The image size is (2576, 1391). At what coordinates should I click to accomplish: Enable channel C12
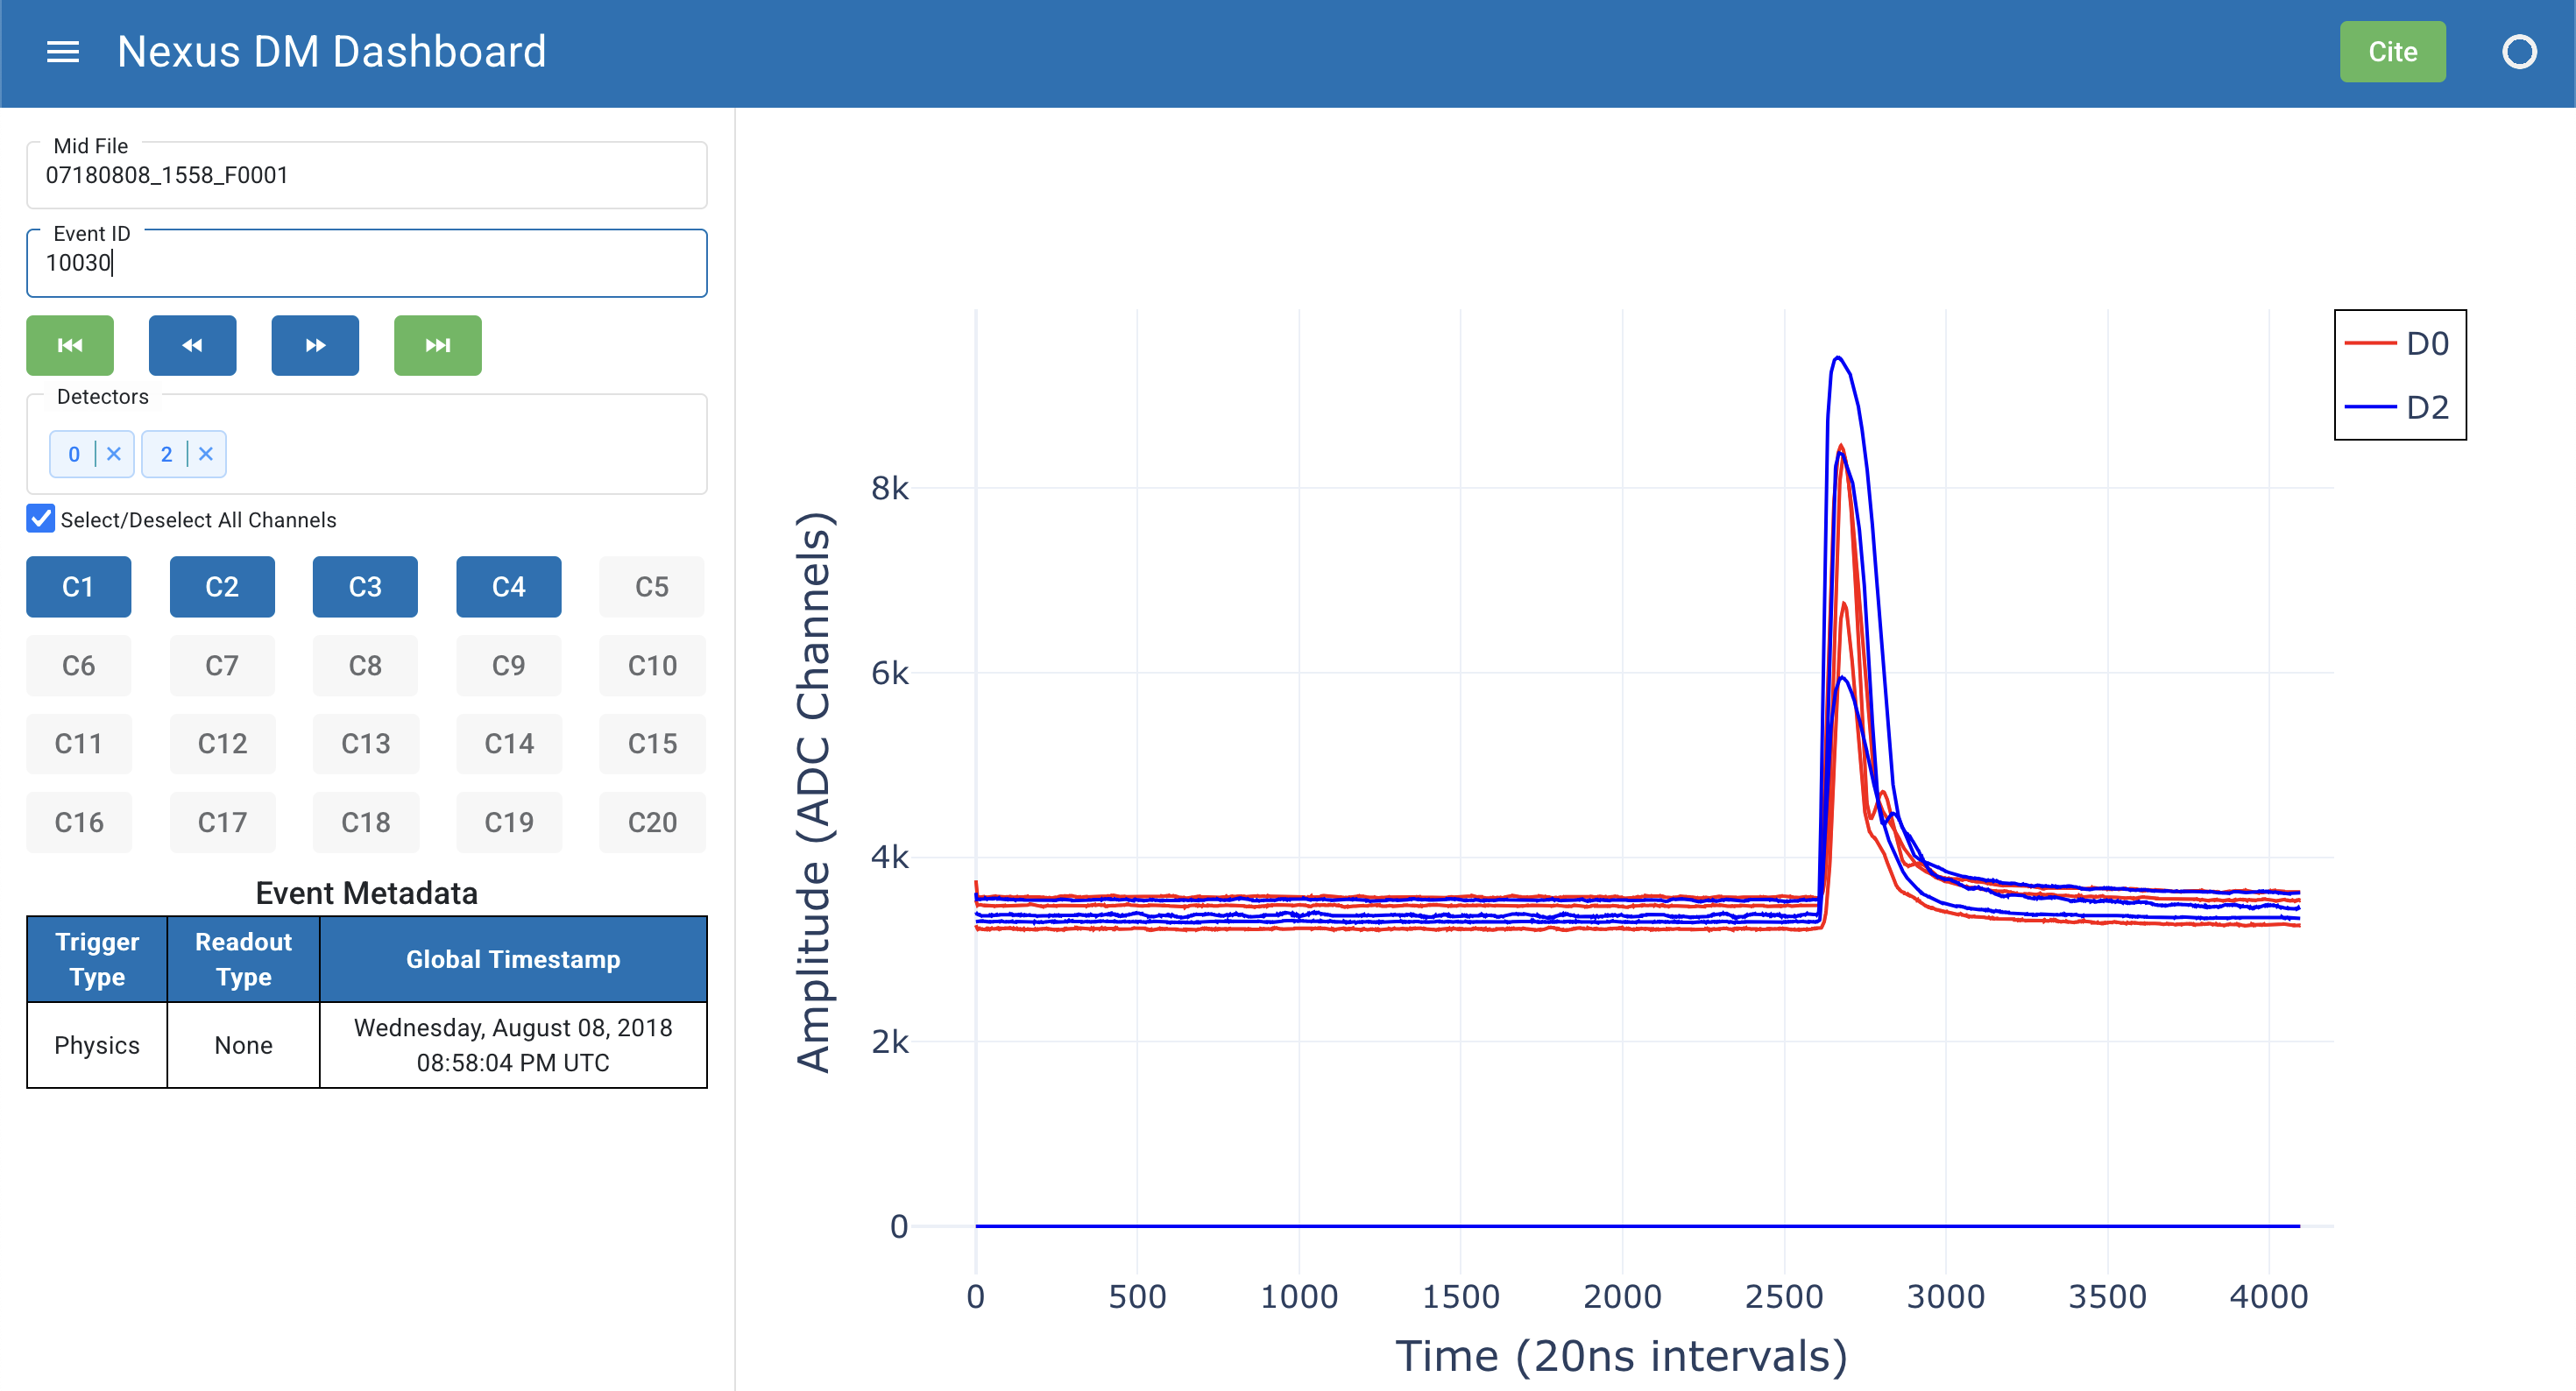tap(222, 743)
